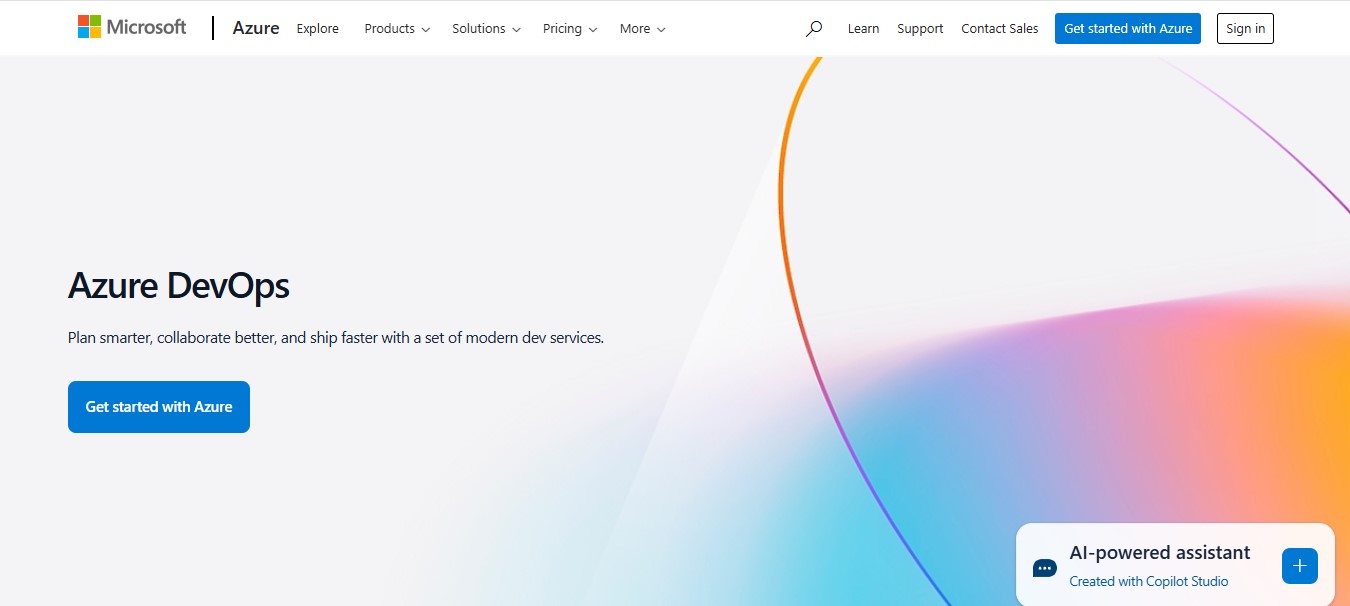Open the Solutions dropdown

[485, 29]
